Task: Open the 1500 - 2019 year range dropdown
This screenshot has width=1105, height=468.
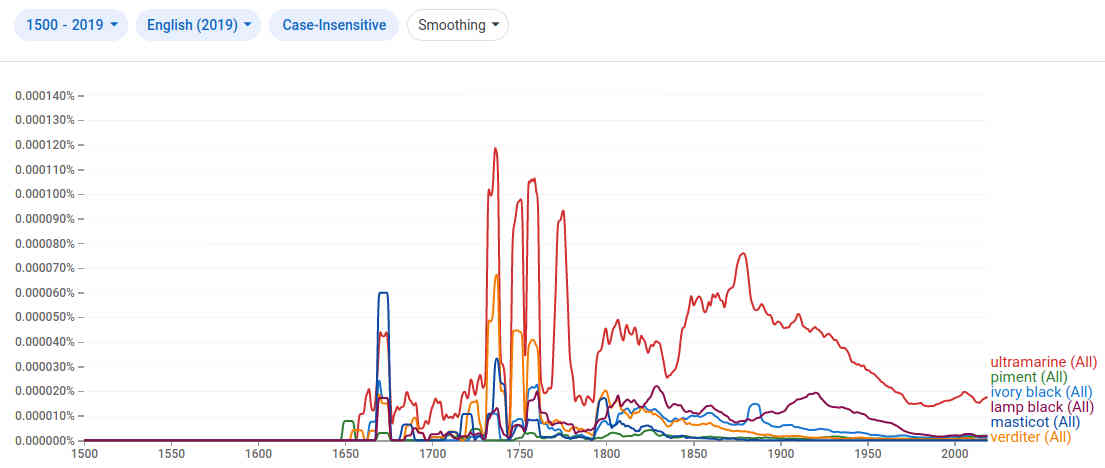Action: click(70, 25)
